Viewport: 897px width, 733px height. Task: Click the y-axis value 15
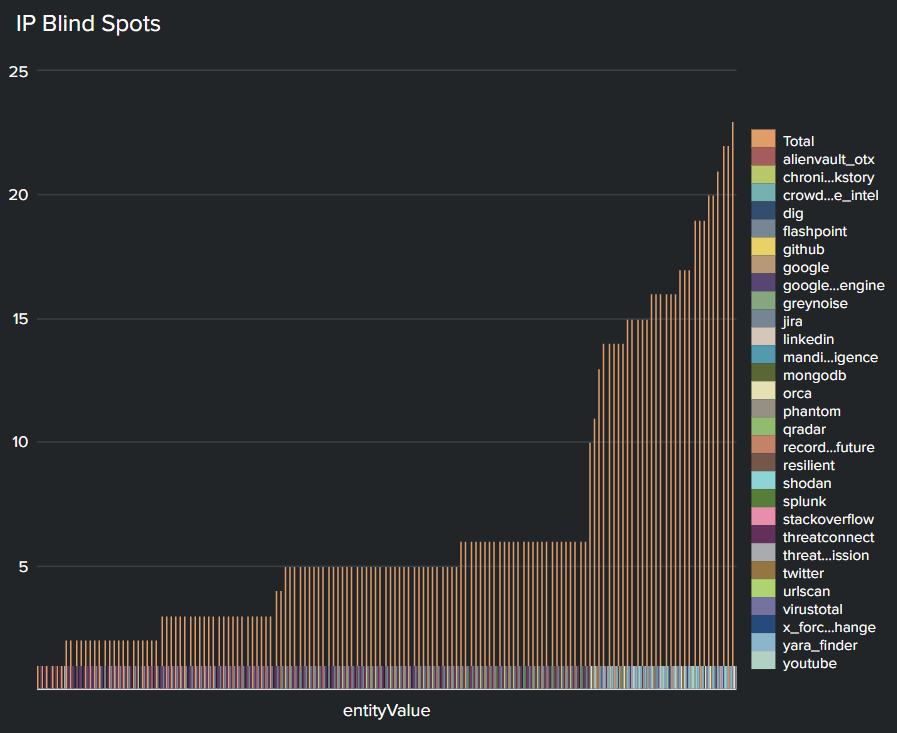(x=20, y=319)
